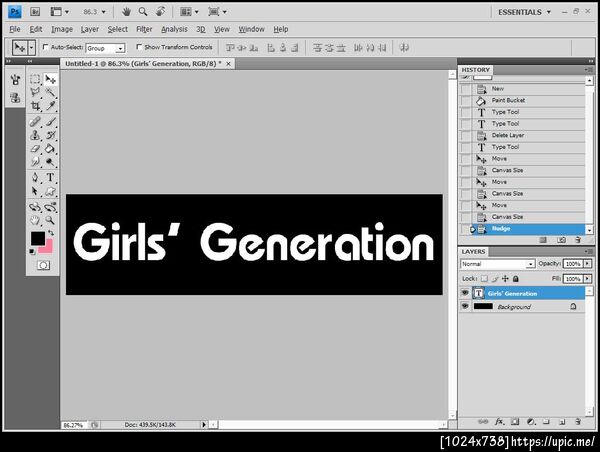Select the Hand tool in toolbox
The height and width of the screenshot is (452, 600).
35,220
